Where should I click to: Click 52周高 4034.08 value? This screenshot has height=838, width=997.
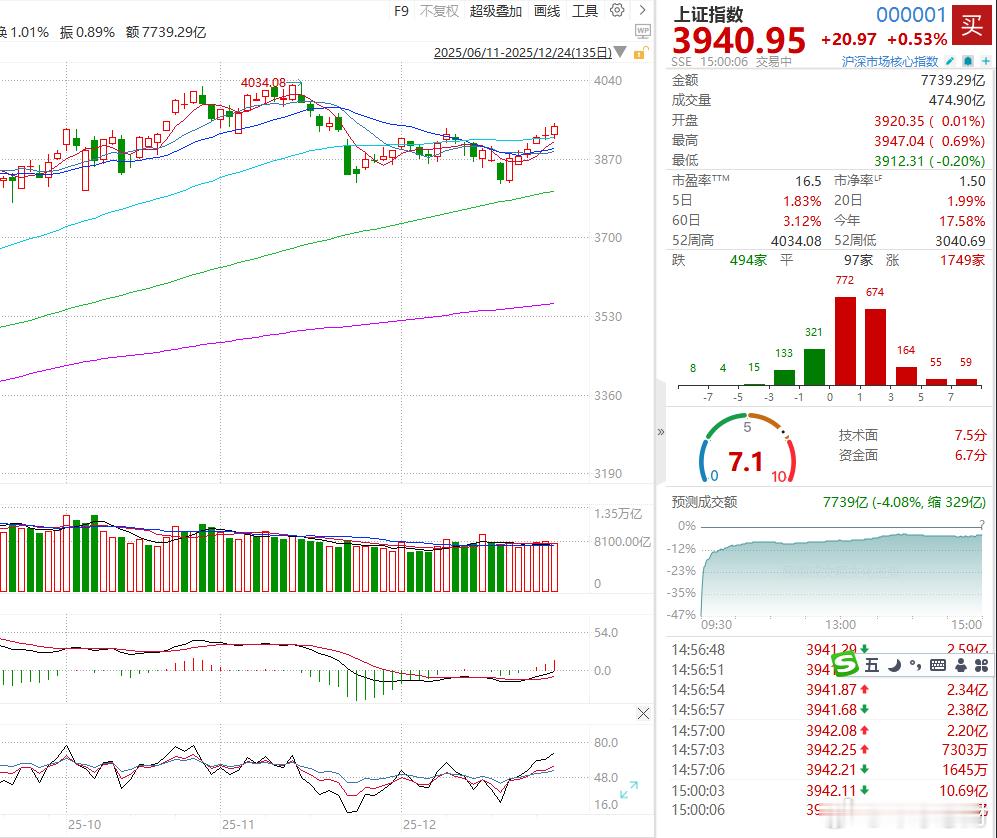[x=796, y=241]
